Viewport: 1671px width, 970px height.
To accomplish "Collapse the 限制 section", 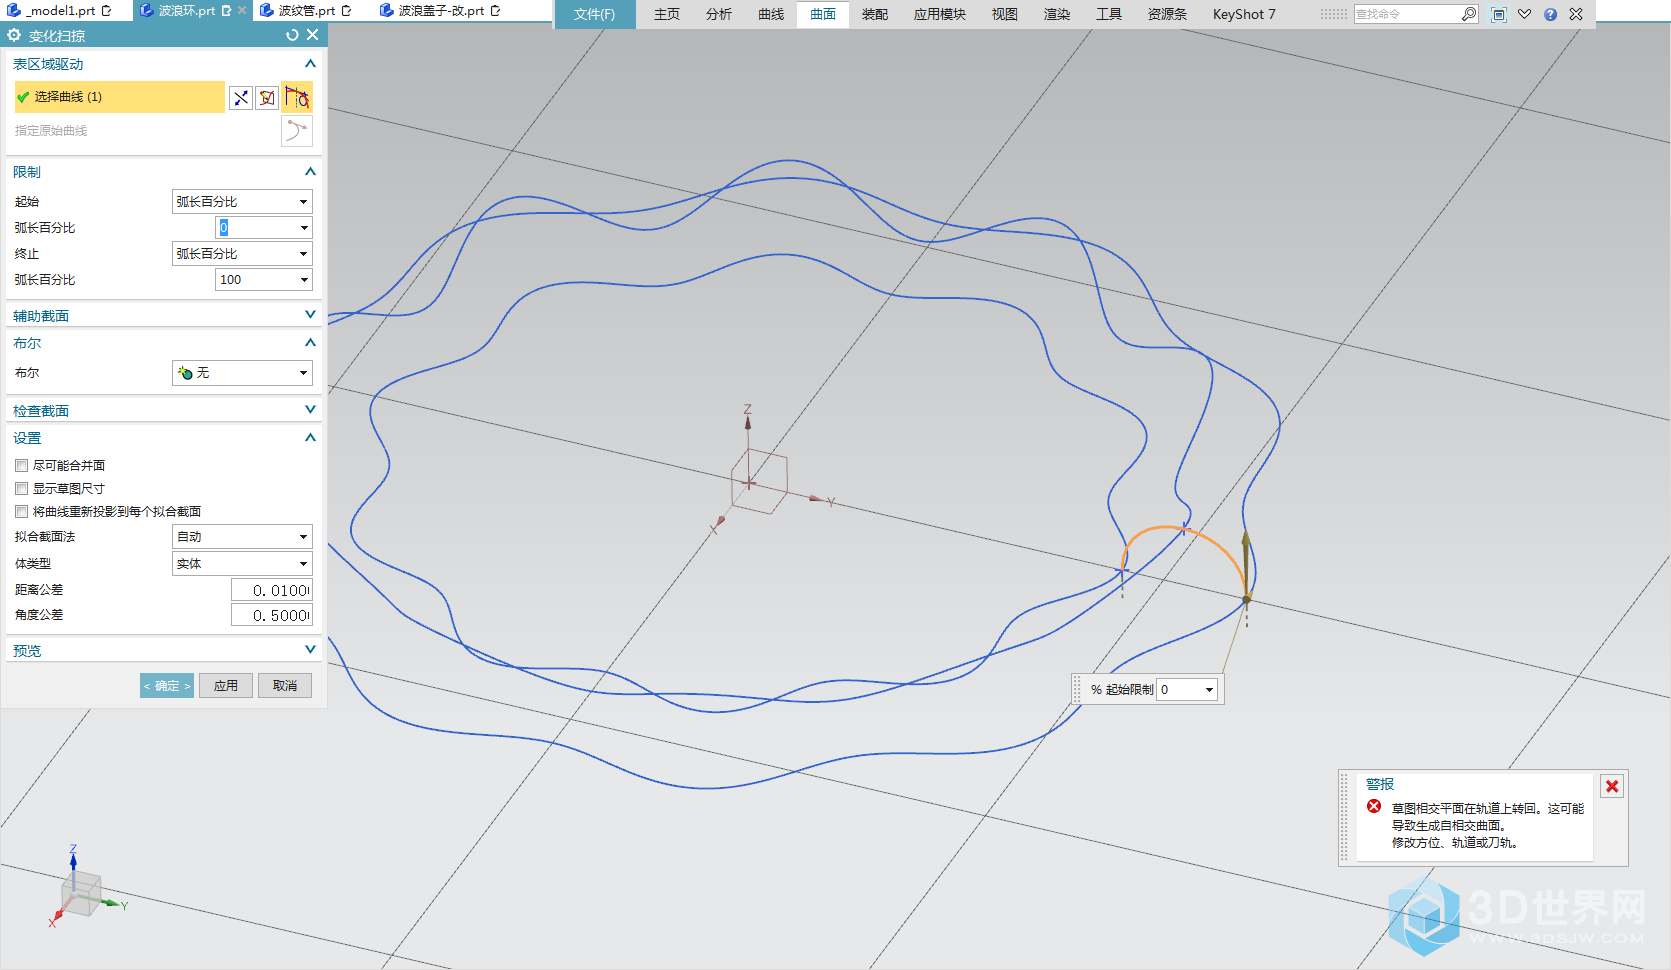I will coord(310,172).
